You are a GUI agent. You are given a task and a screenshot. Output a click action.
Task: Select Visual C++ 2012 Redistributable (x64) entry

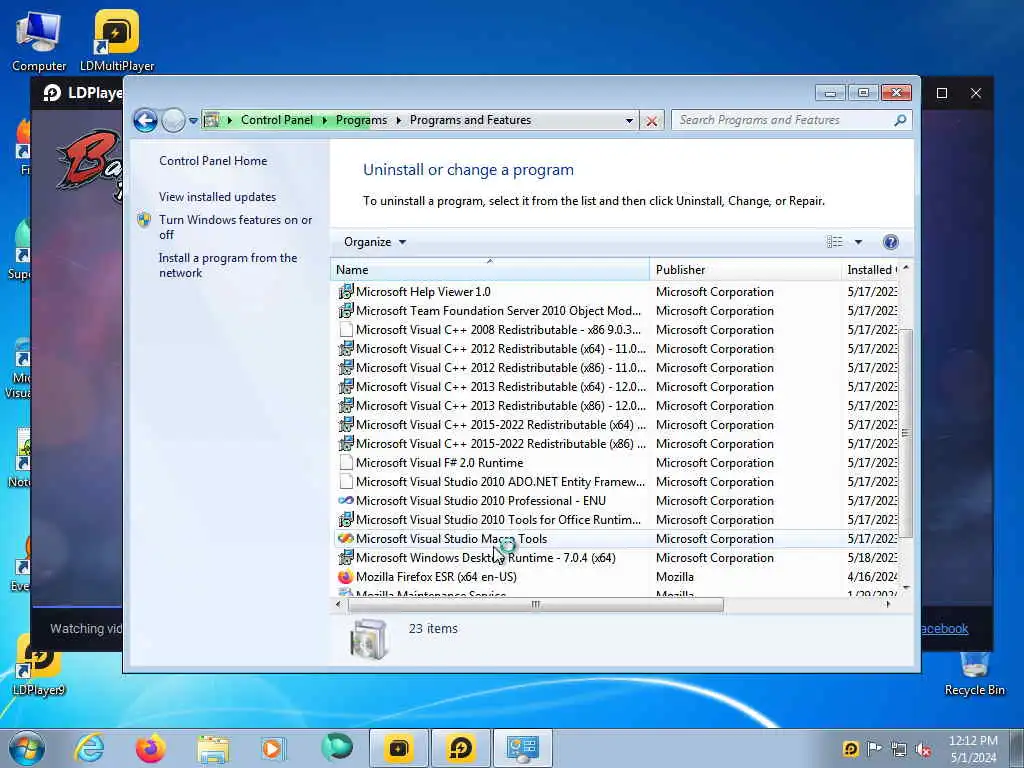(x=500, y=349)
